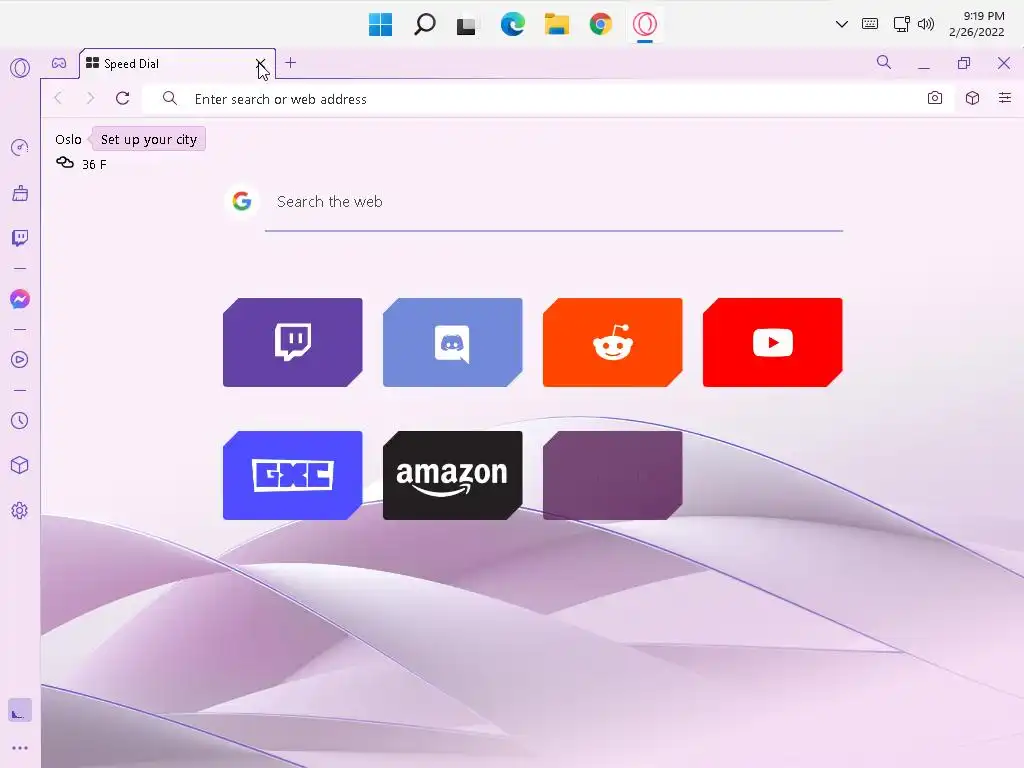Expand the hidden tray icons chevron
The image size is (1024, 768).
(x=842, y=24)
